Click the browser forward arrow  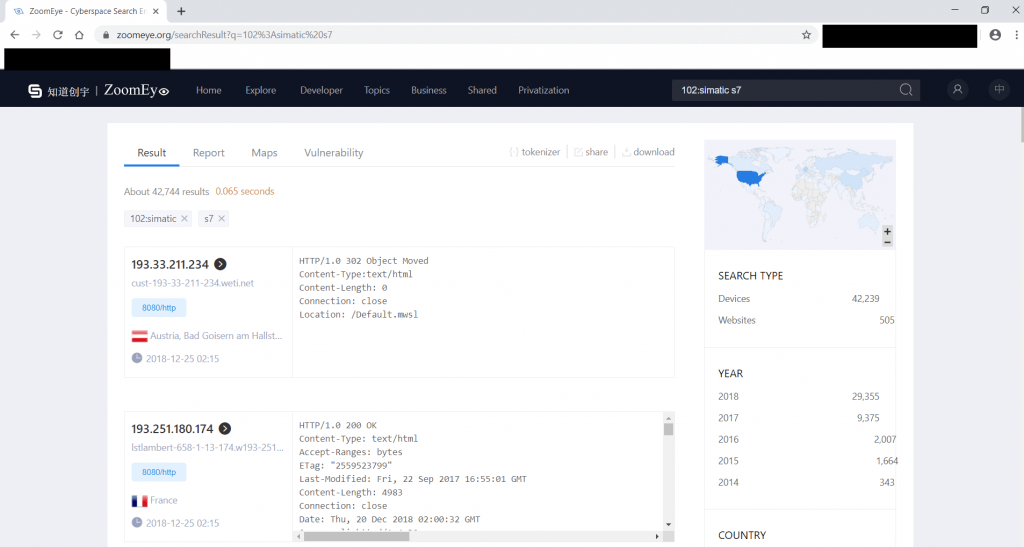pyautogui.click(x=36, y=35)
